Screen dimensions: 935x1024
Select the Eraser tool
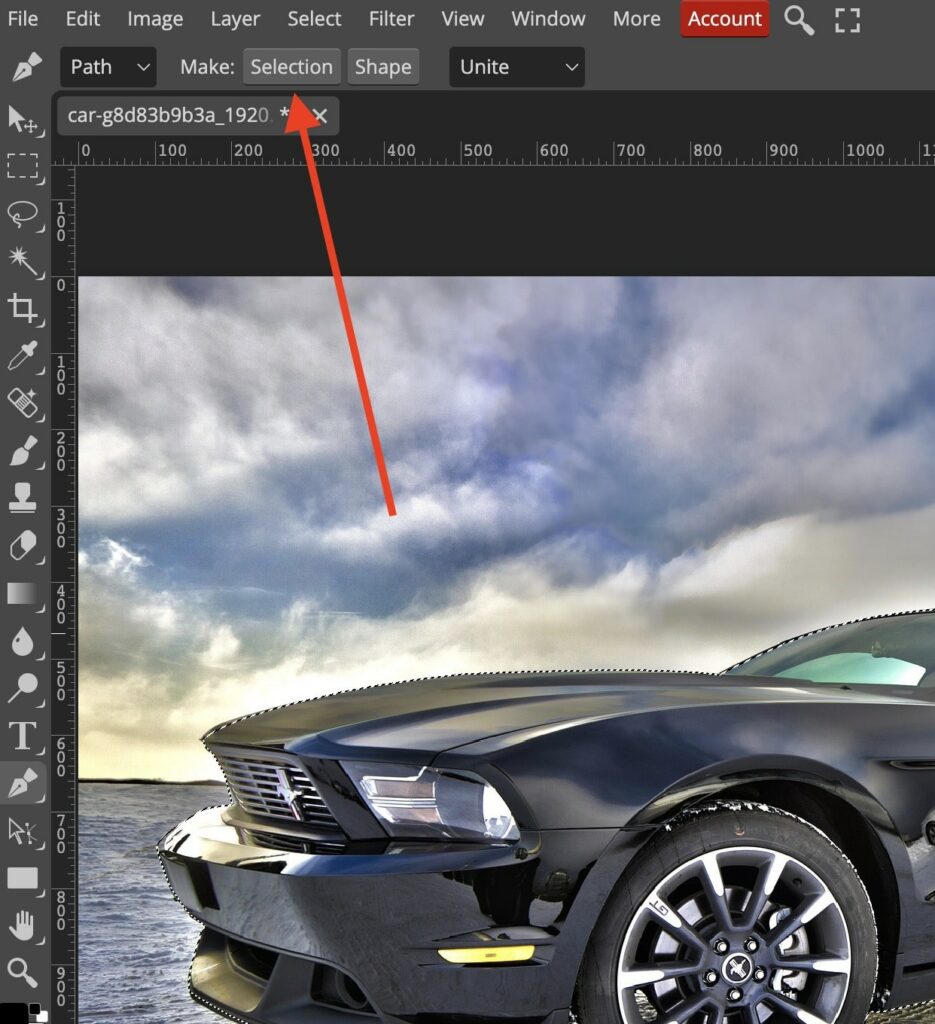point(23,545)
